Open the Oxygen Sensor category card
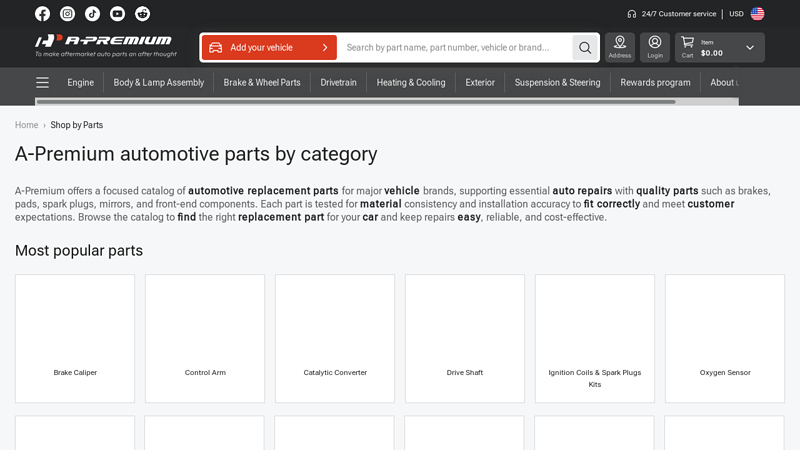The image size is (800, 450). click(x=725, y=339)
